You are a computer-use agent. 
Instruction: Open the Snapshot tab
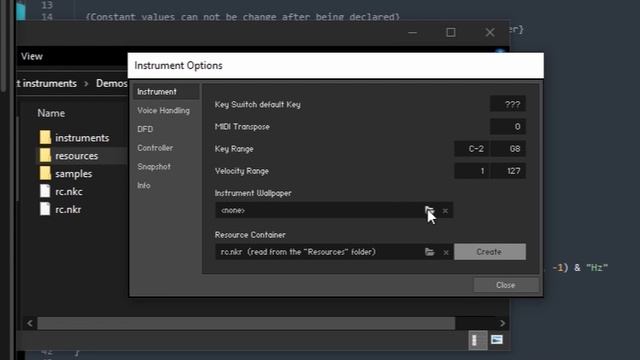(x=154, y=167)
